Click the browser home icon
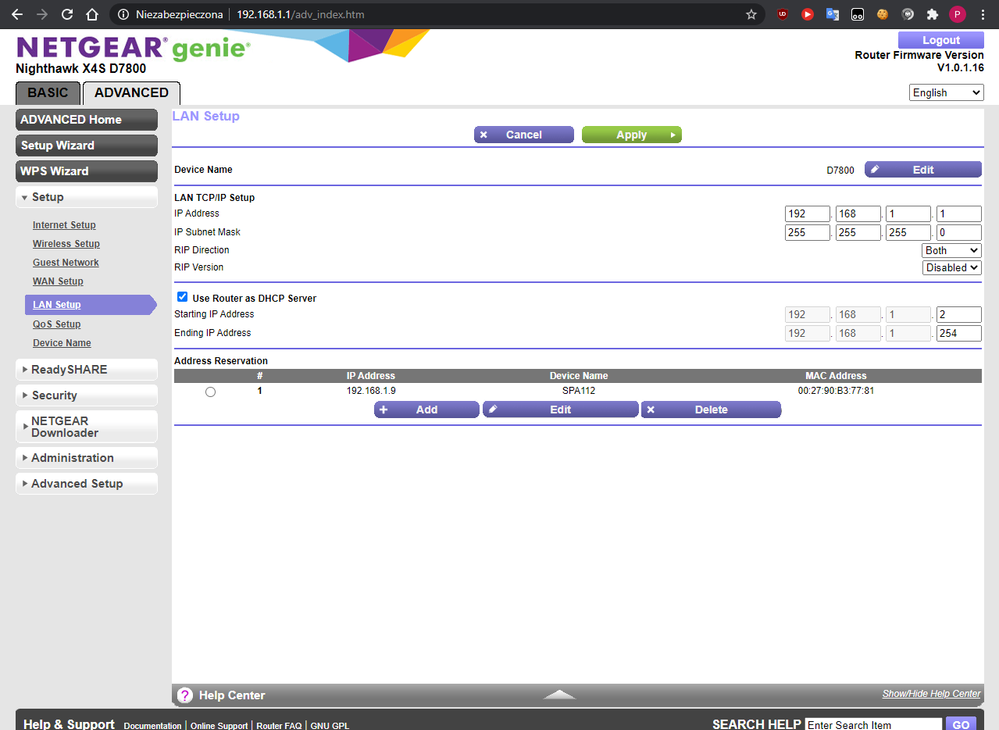This screenshot has height=730, width=999. coord(92,15)
